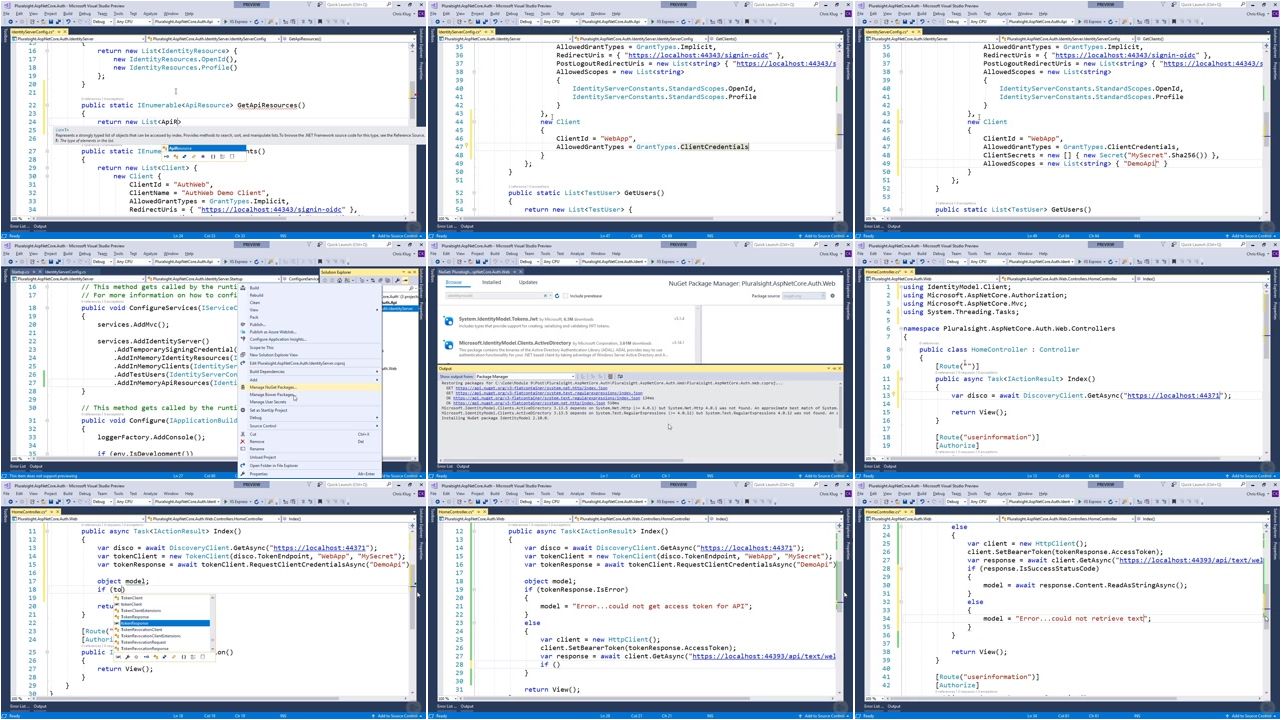The width and height of the screenshot is (1281, 720).
Task: Click the localhost:44371 link in the using IdentityModel.Client window
Action: coord(1172,395)
